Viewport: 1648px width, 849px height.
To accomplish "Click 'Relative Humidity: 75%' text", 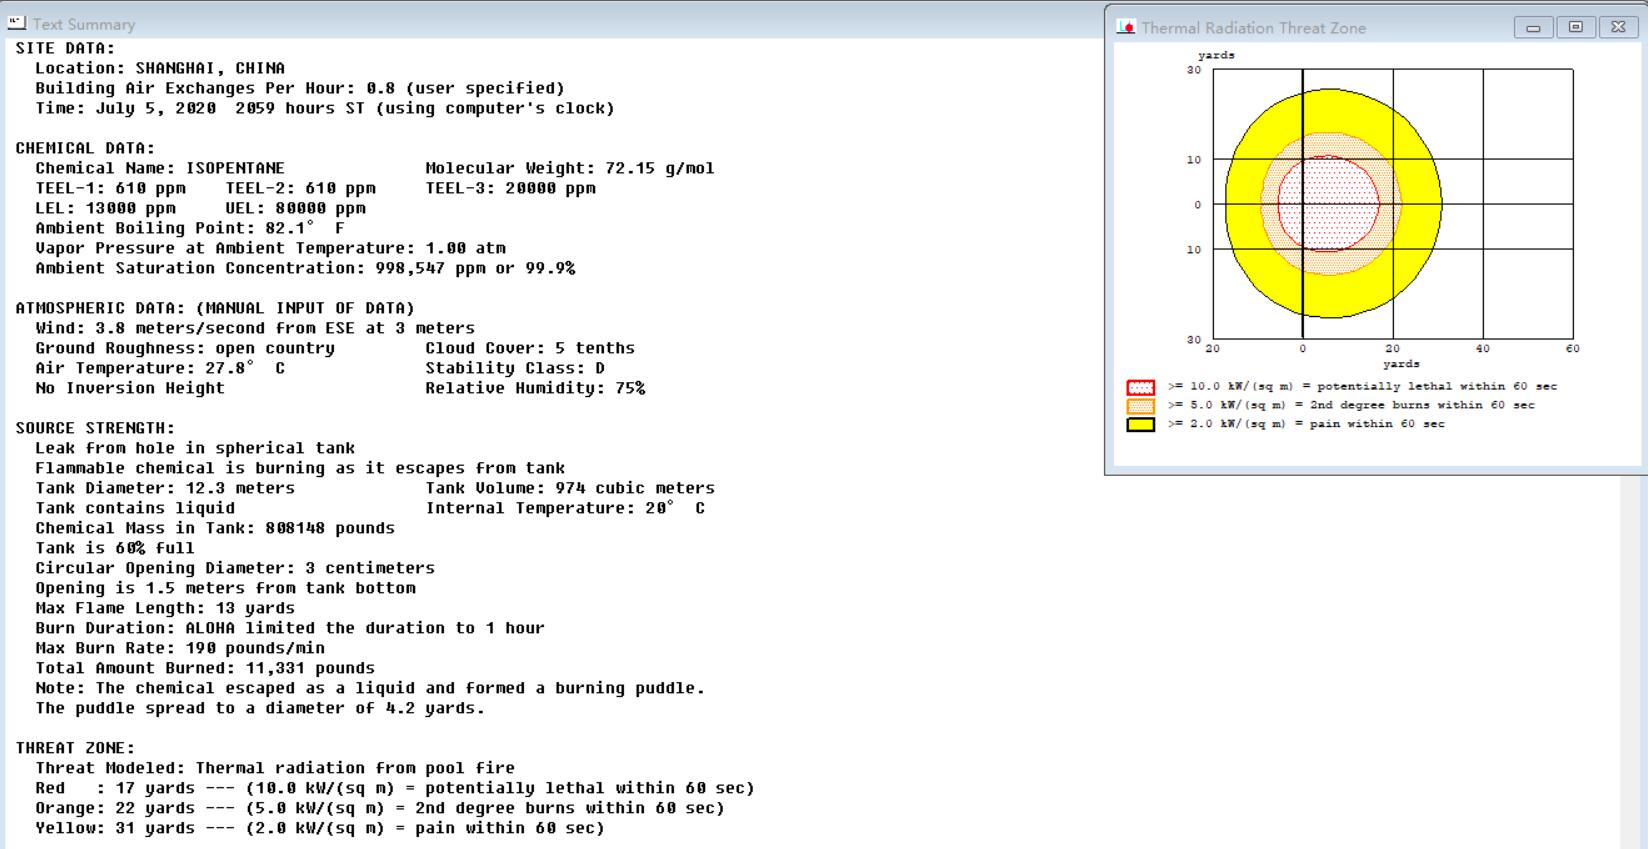I will [535, 388].
